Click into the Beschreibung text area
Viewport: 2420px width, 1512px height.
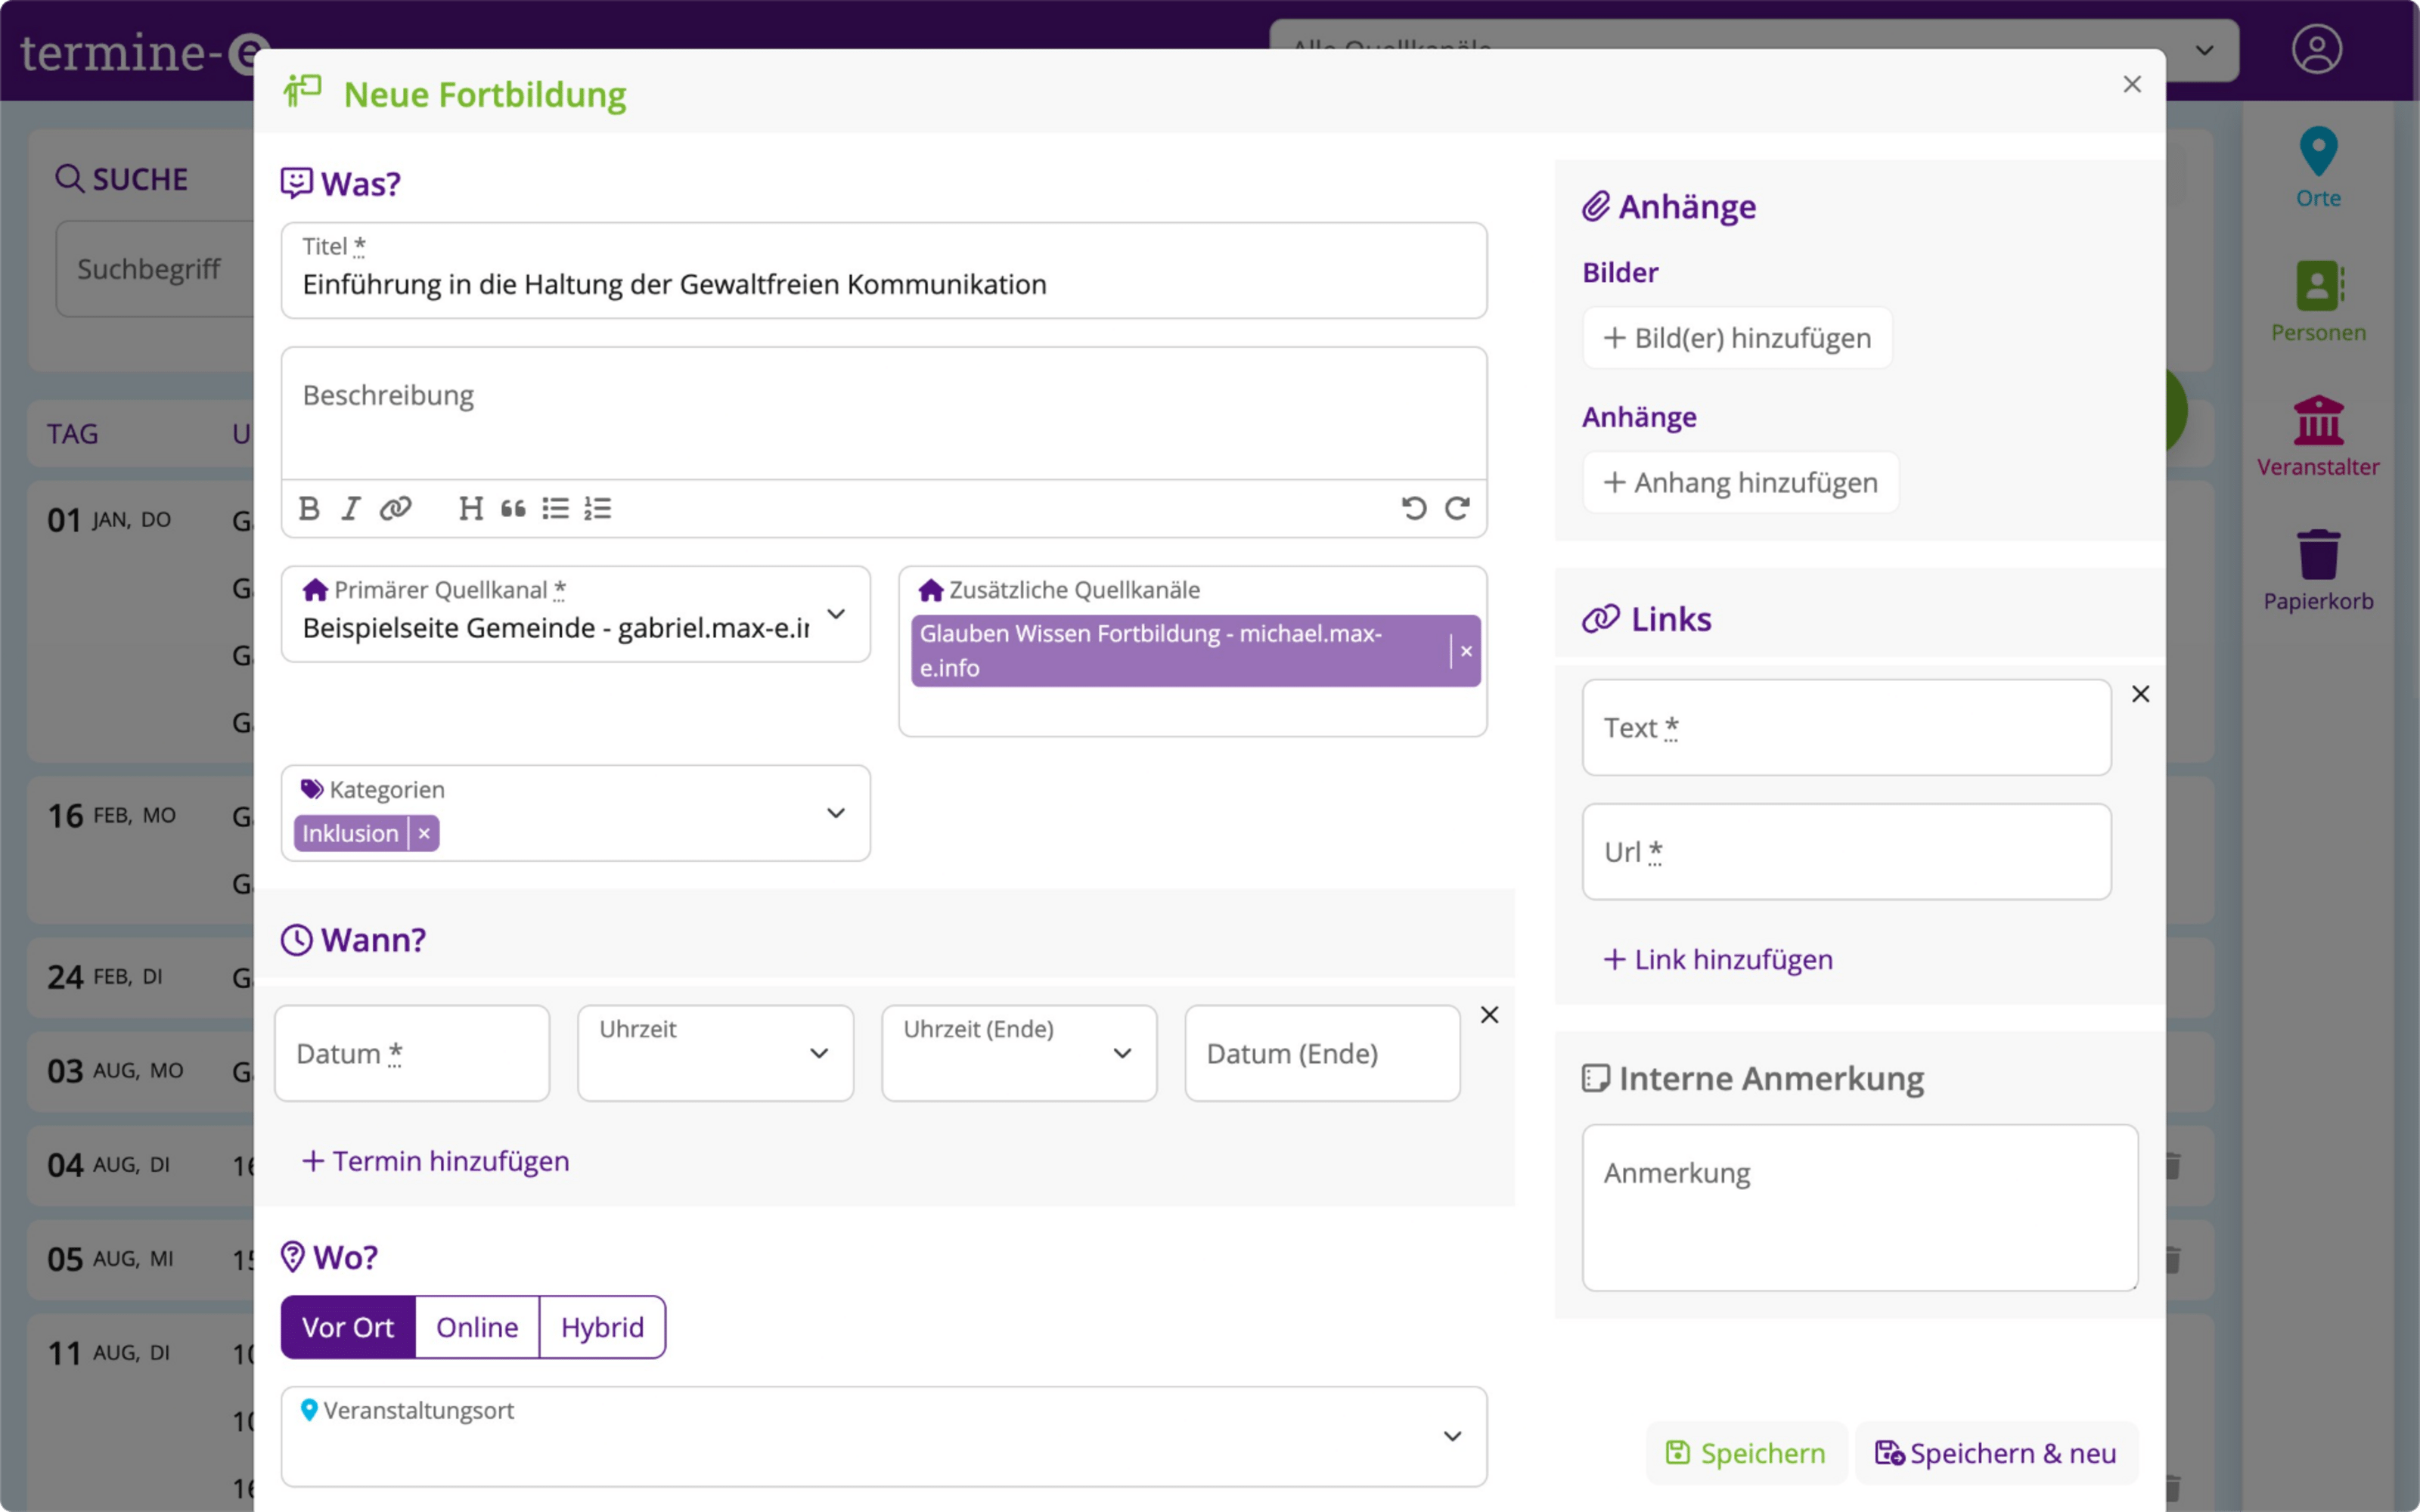coord(884,414)
